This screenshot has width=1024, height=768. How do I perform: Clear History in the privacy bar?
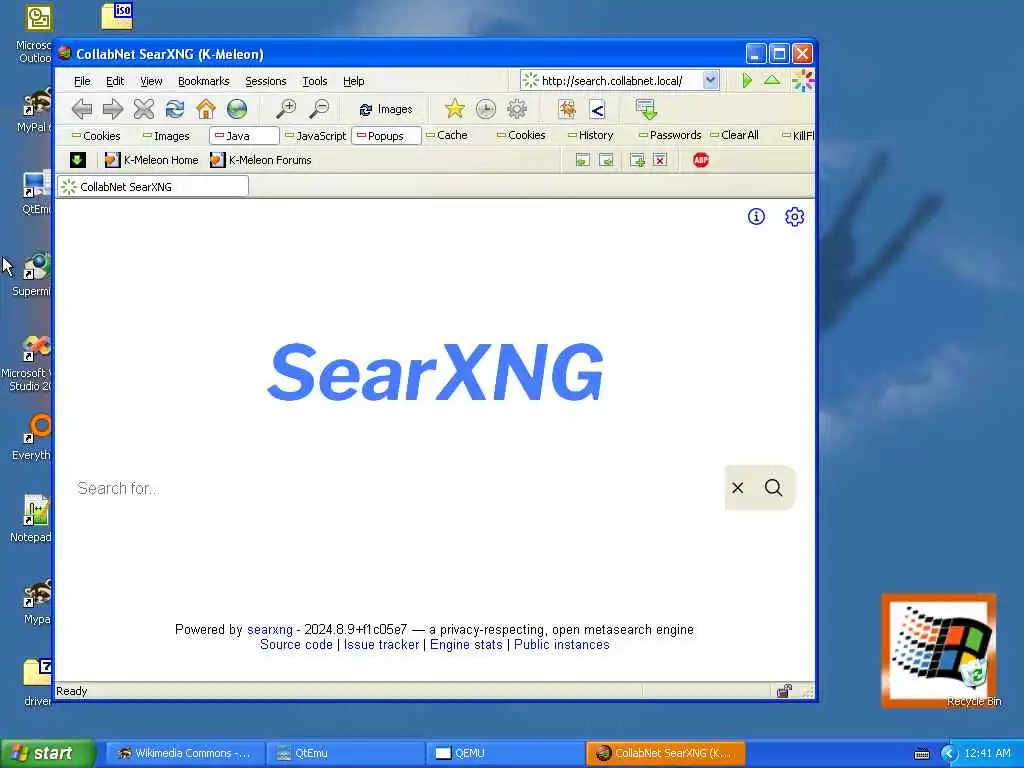click(x=591, y=135)
